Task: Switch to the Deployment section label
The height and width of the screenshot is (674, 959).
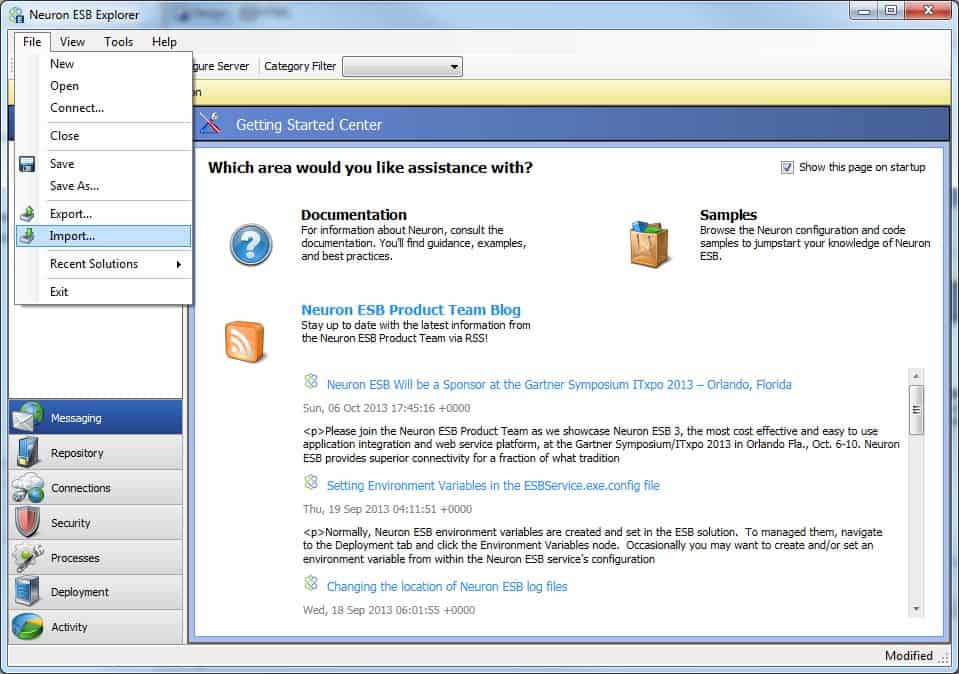Action: [80, 592]
